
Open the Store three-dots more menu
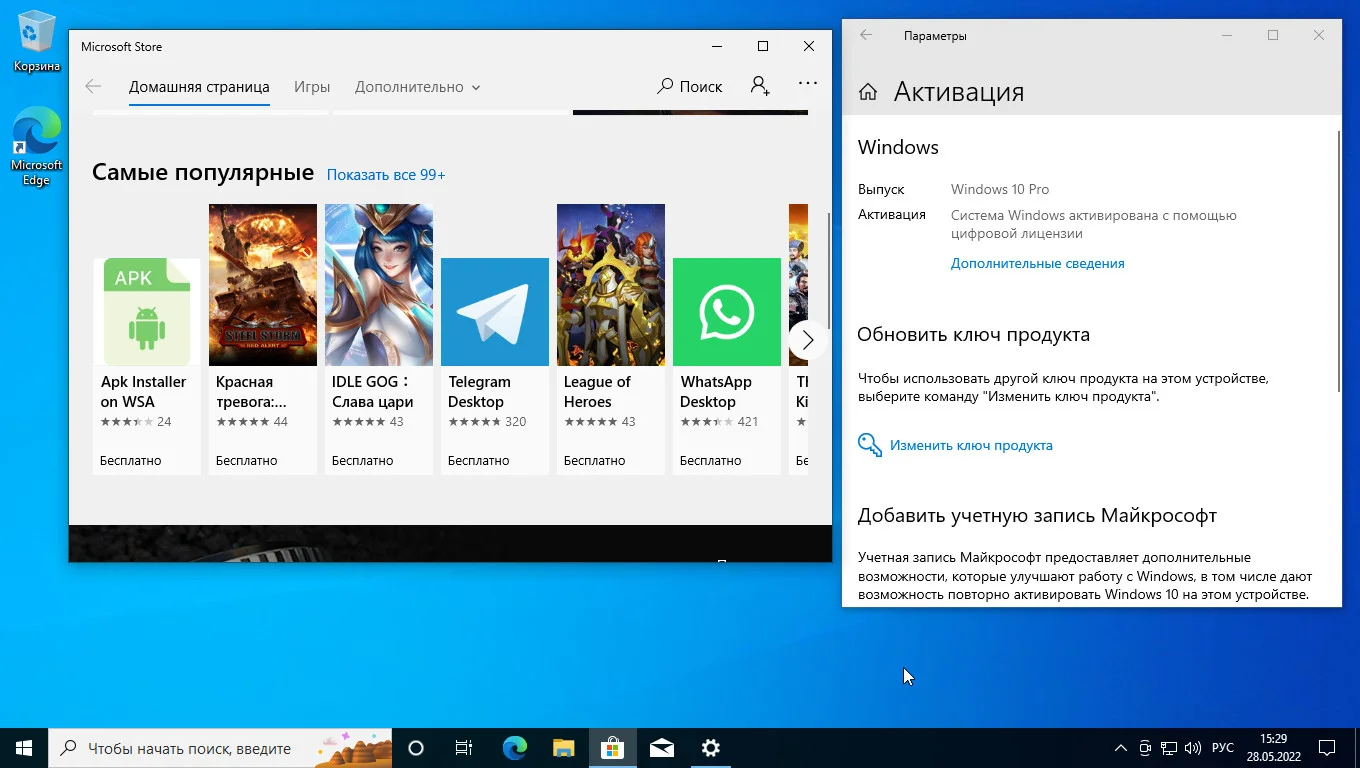[808, 85]
